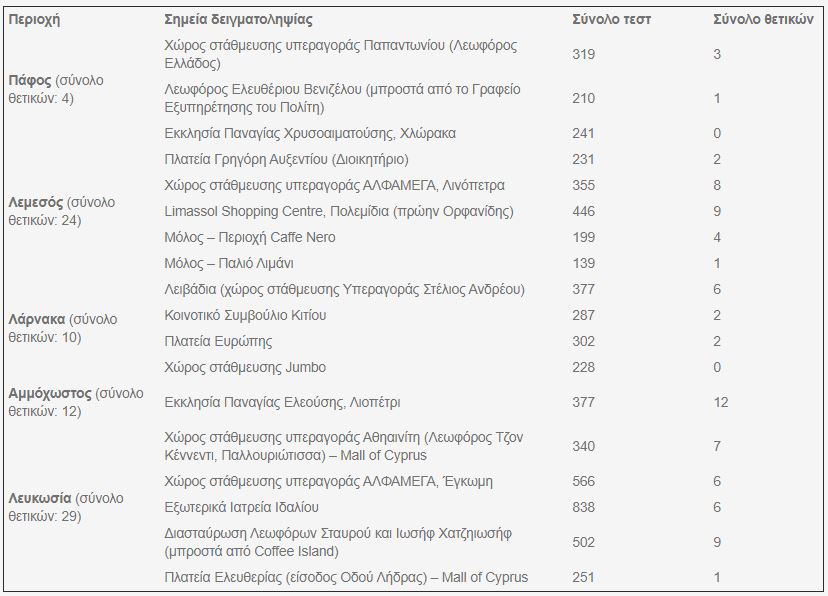828x596 pixels.
Task: Click the Μόλος – Παλιό Λιμάνι entry
Action: (229, 263)
